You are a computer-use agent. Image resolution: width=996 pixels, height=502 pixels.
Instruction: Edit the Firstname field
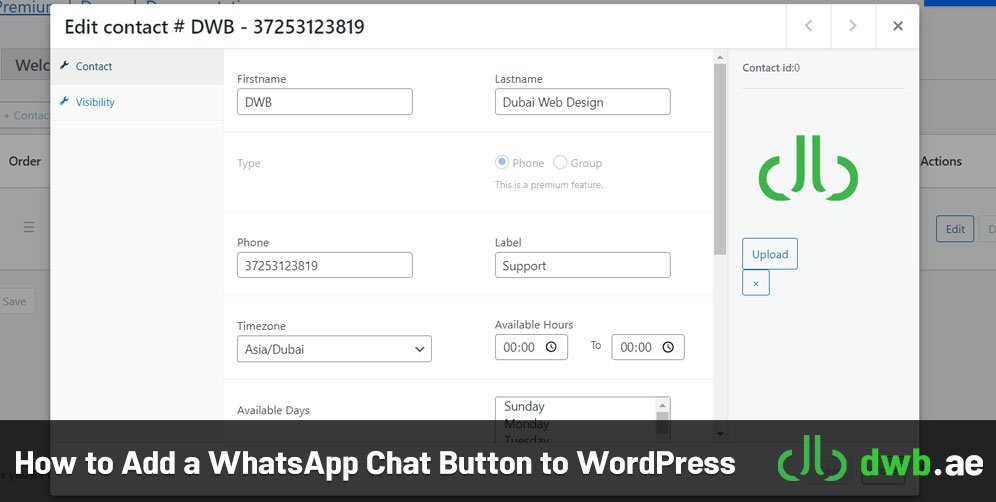[325, 102]
